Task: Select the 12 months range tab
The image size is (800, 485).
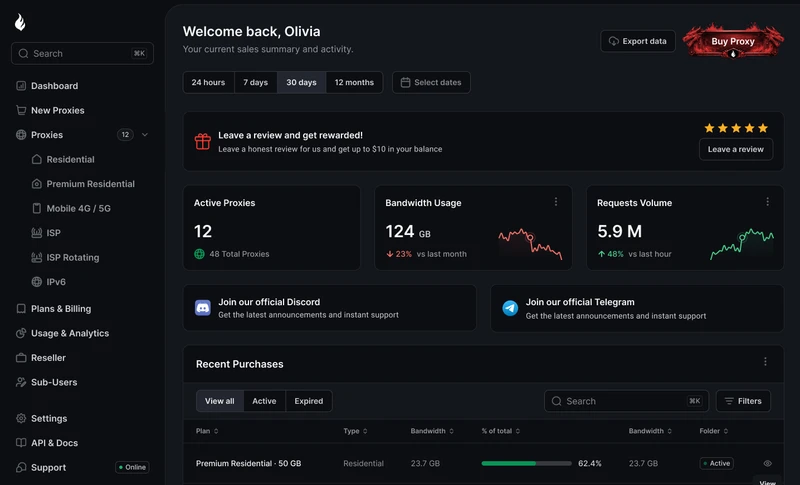Action: click(x=354, y=82)
